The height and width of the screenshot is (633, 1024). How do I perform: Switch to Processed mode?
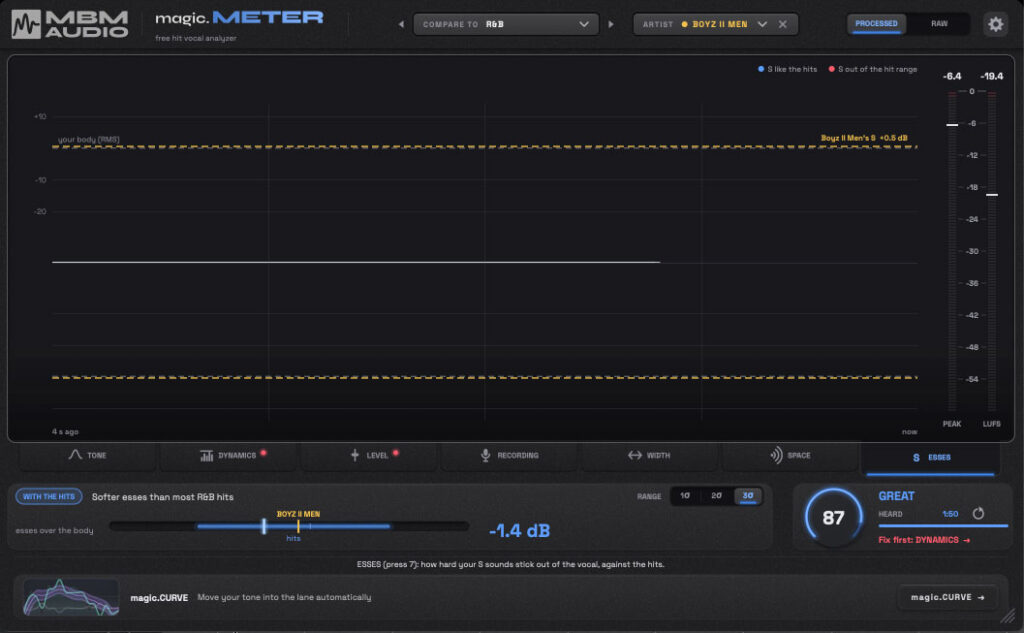876,24
